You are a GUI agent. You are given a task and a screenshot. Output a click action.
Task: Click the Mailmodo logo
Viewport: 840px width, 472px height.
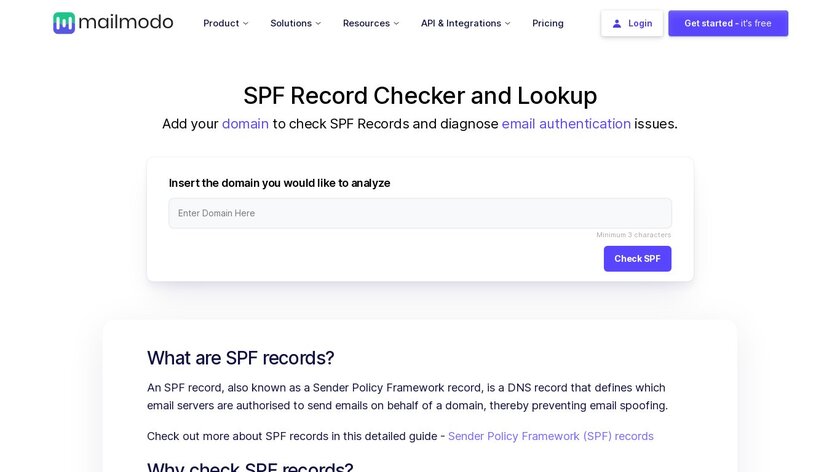[x=113, y=23]
